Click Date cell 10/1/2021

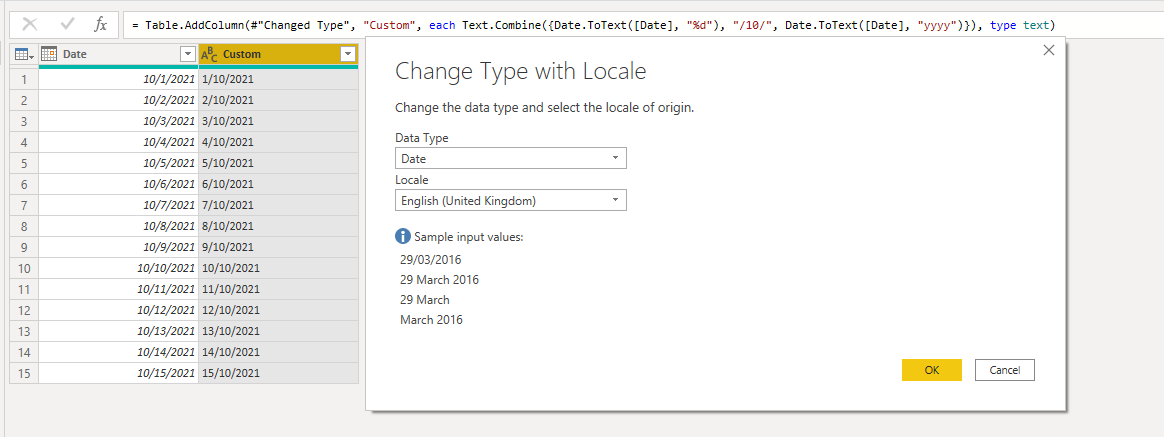click(x=119, y=79)
